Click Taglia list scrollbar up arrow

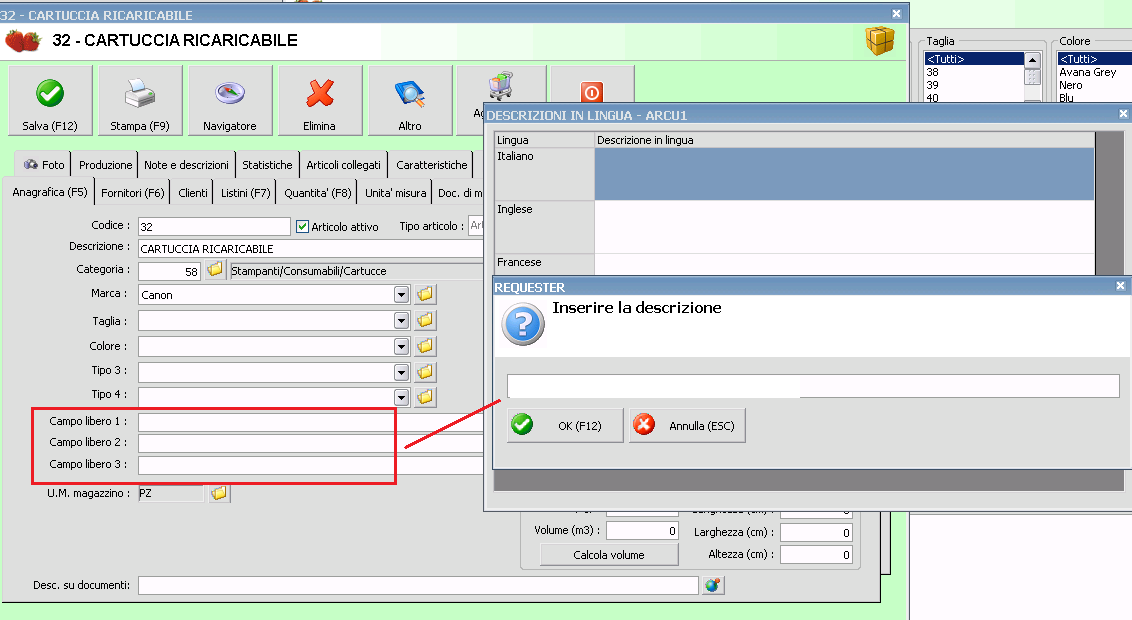[x=1032, y=61]
